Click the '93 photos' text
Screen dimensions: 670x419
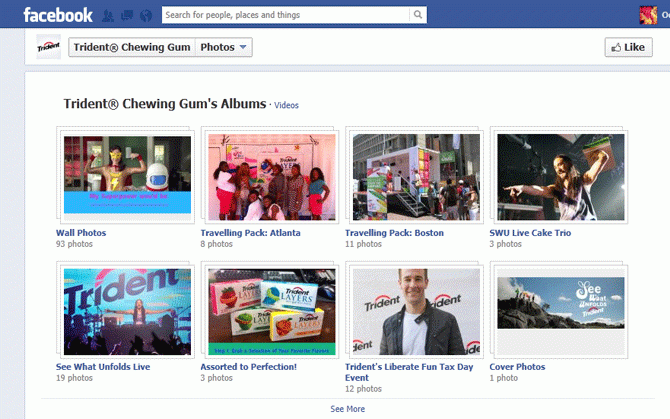click(74, 244)
